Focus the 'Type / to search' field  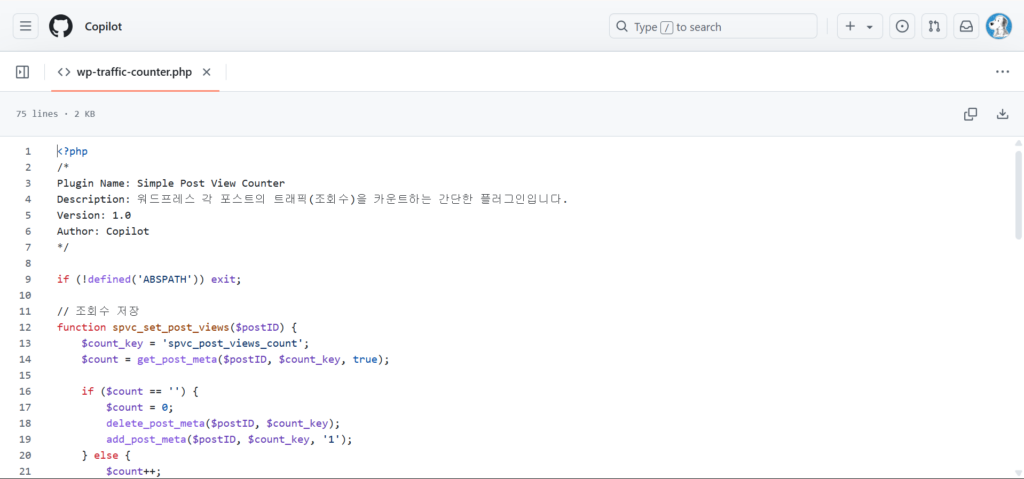(x=713, y=27)
